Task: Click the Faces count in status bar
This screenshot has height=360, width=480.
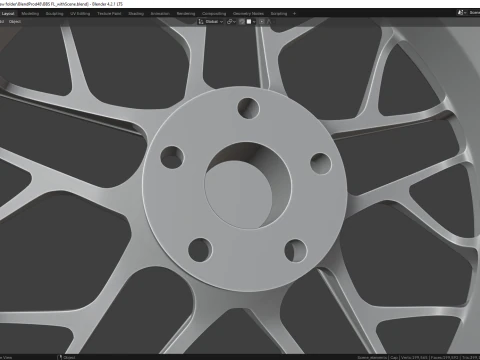Action: [445, 357]
